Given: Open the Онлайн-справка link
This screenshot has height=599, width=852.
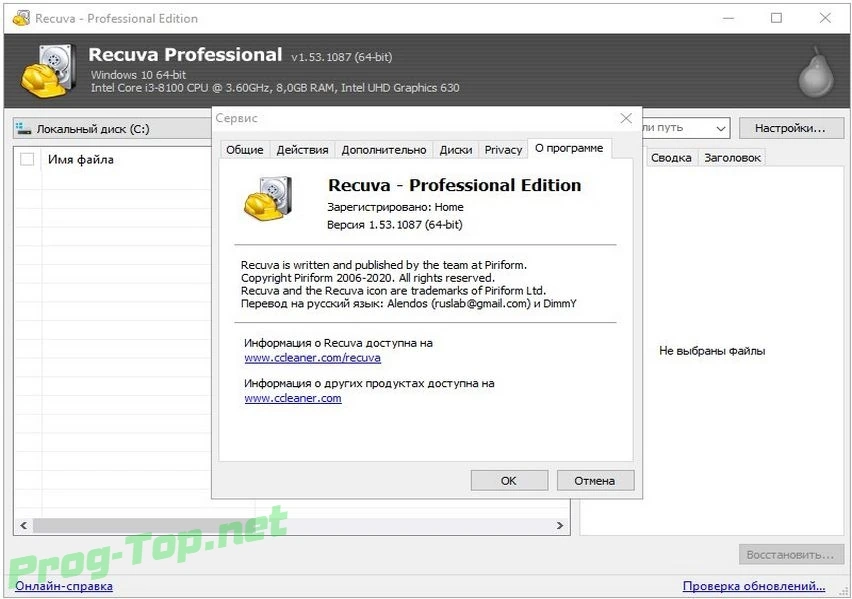Looking at the screenshot, I should tap(64, 586).
